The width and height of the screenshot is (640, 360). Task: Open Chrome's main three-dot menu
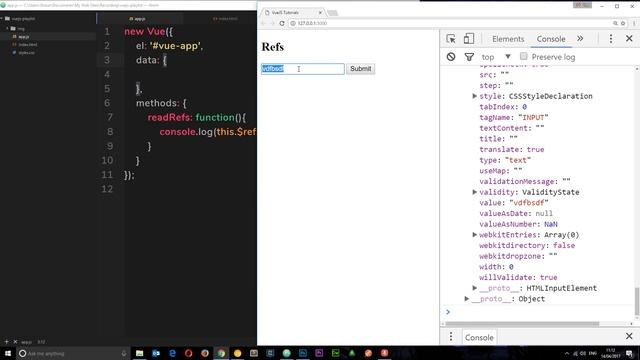click(x=634, y=23)
